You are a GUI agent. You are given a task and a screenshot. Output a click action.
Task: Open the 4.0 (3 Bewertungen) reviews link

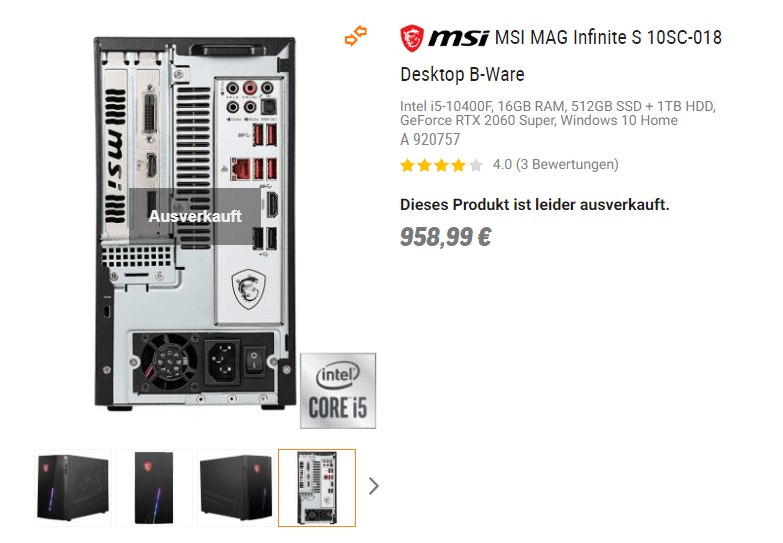(x=555, y=164)
